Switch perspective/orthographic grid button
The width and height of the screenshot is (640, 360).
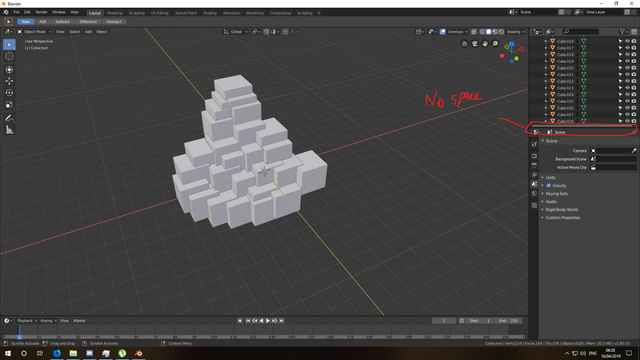(x=464, y=44)
